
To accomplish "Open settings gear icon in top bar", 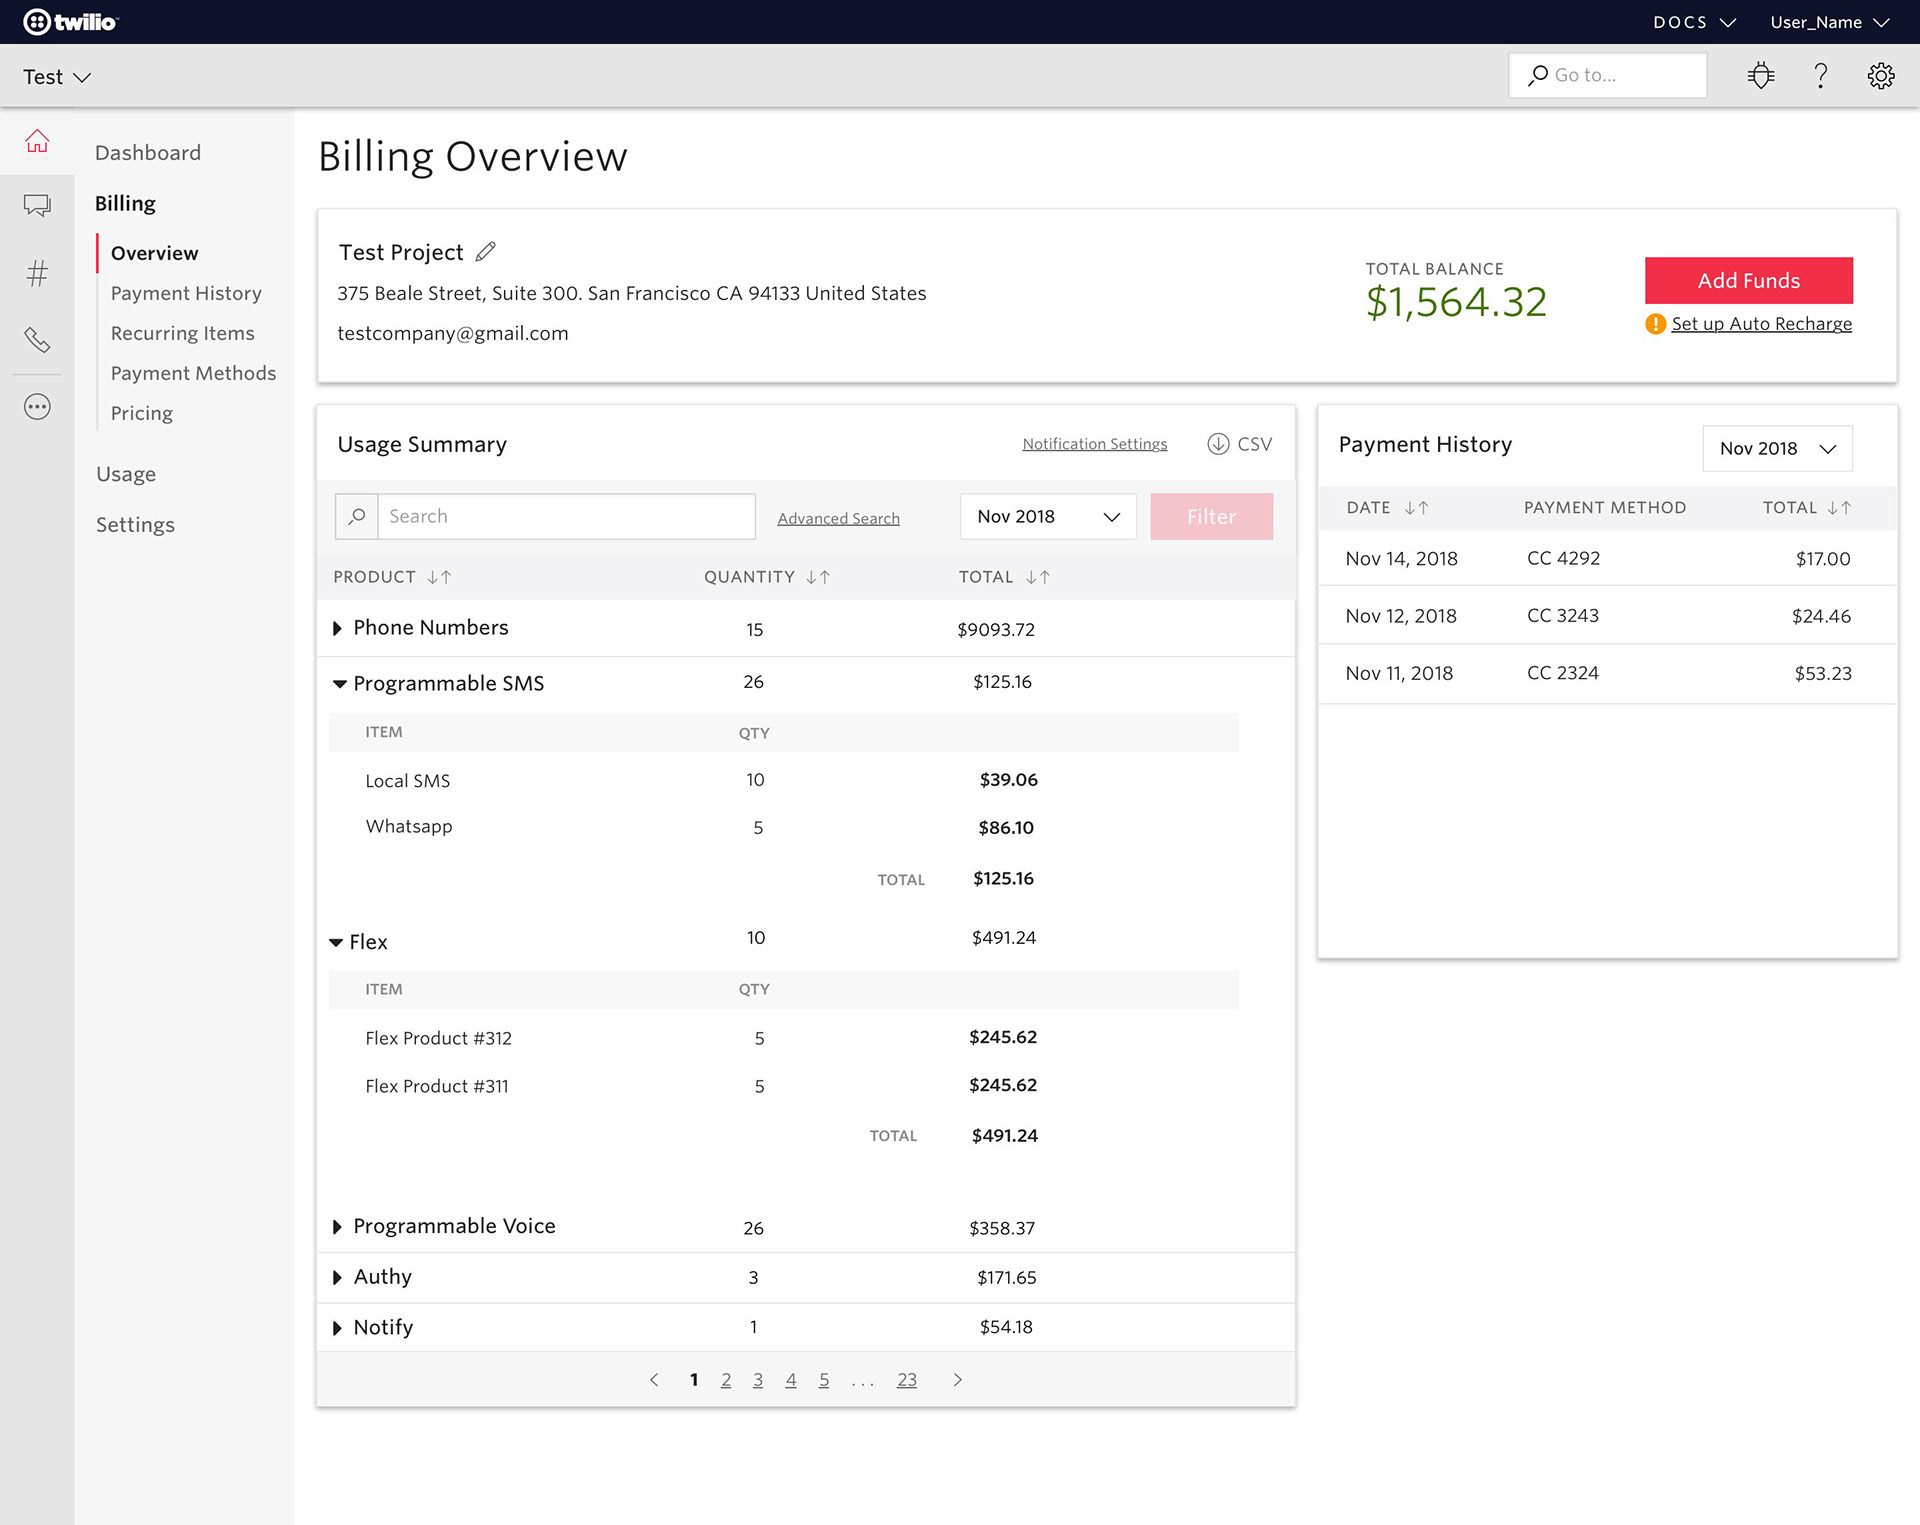I will point(1881,76).
